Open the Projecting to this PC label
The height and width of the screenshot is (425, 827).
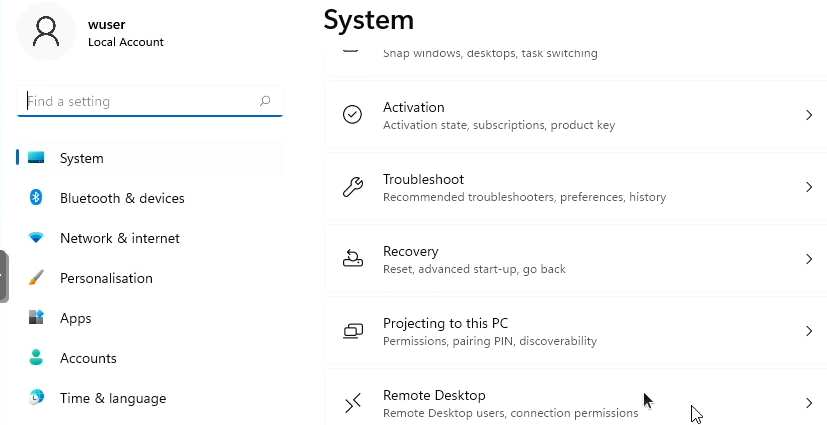click(x=445, y=324)
